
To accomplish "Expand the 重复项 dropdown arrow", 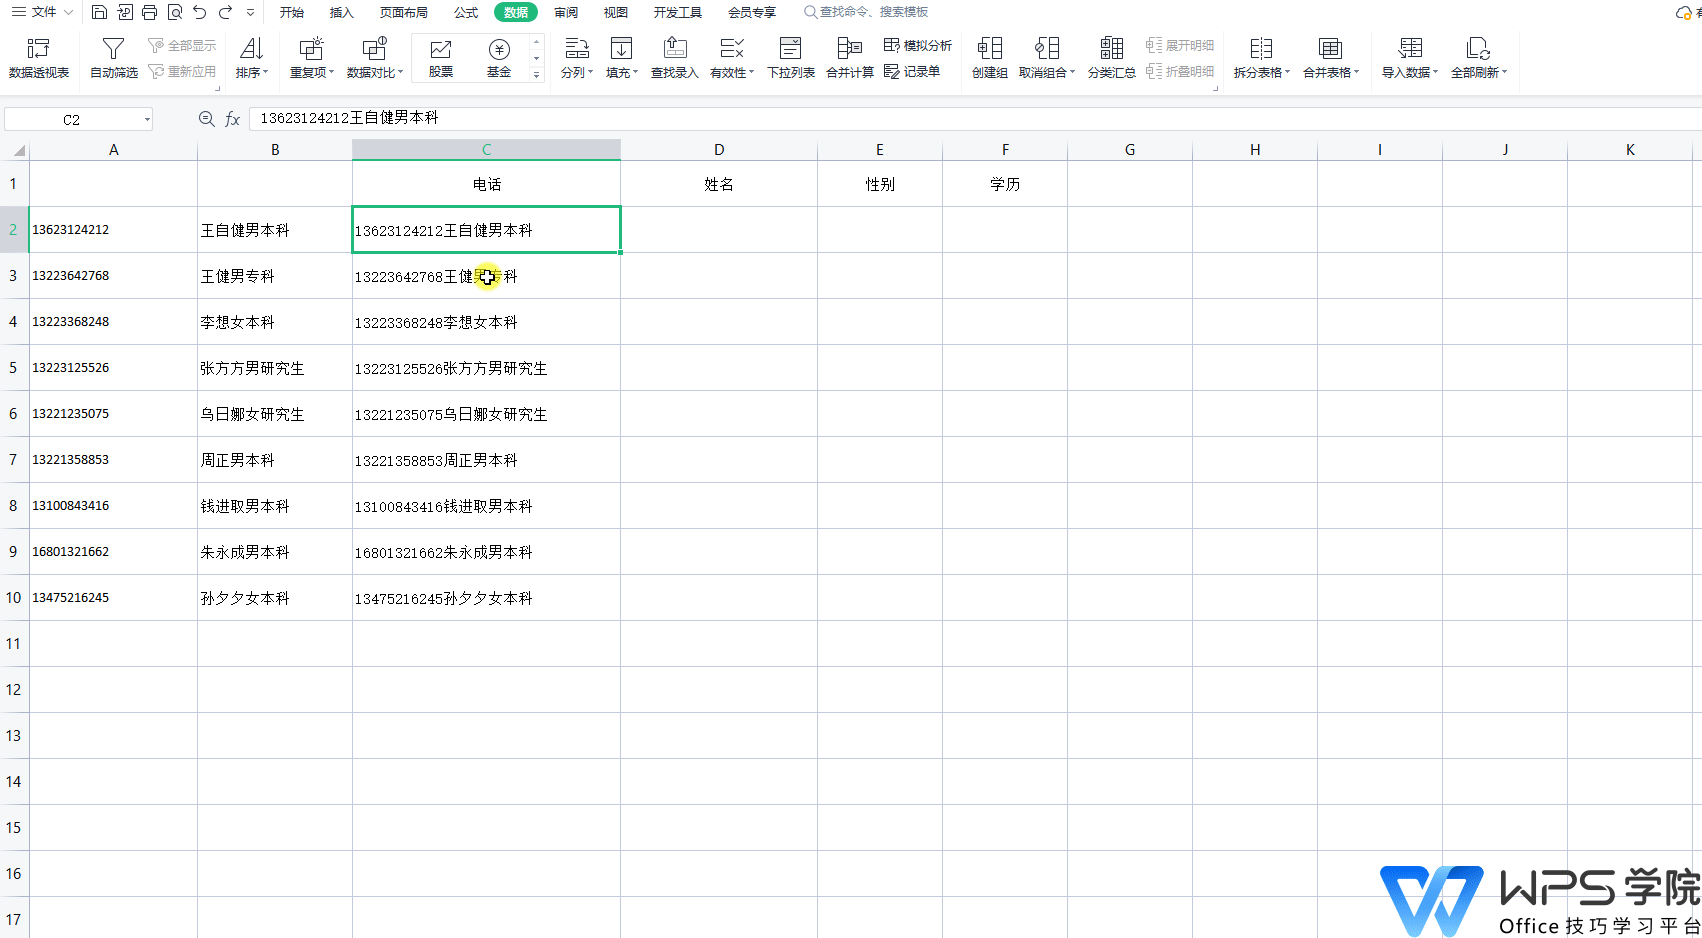I will tap(332, 72).
